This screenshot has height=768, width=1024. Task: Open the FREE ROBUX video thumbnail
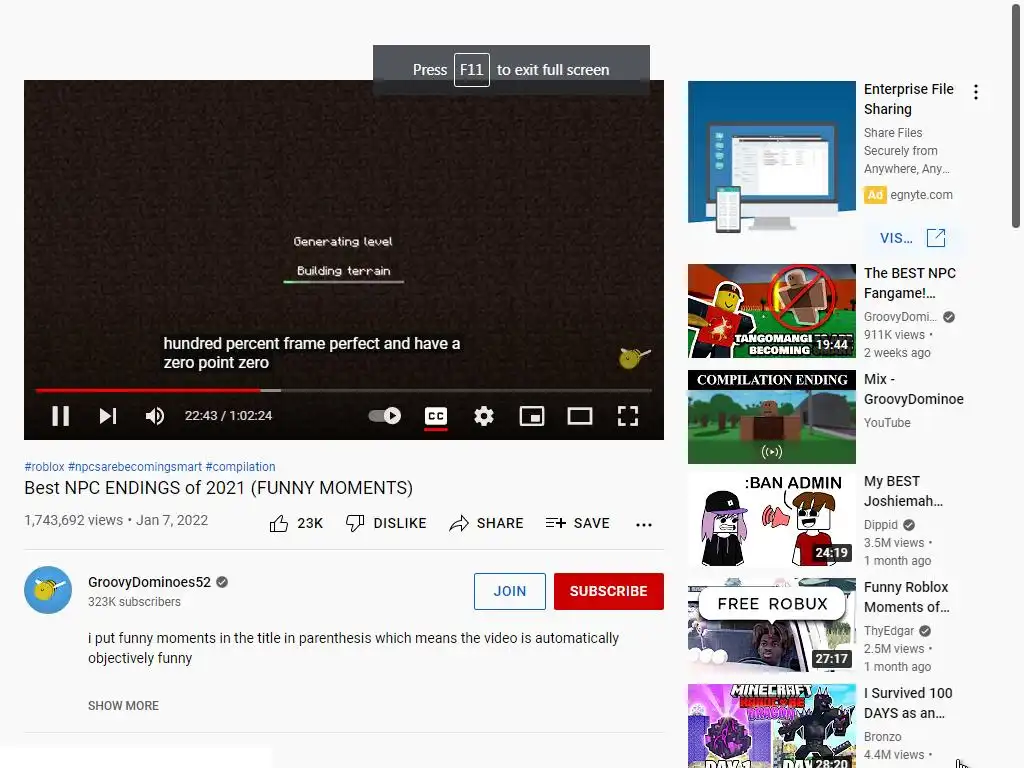[x=772, y=625]
